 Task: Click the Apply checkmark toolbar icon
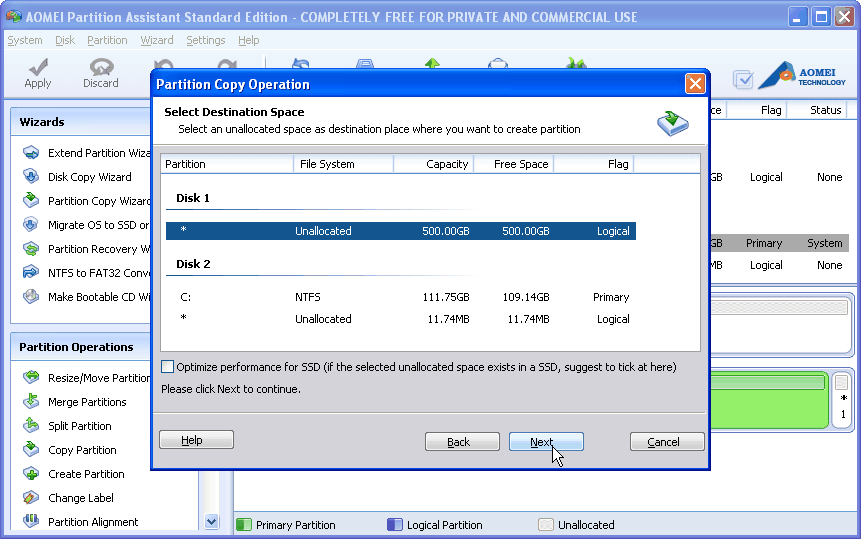click(38, 67)
